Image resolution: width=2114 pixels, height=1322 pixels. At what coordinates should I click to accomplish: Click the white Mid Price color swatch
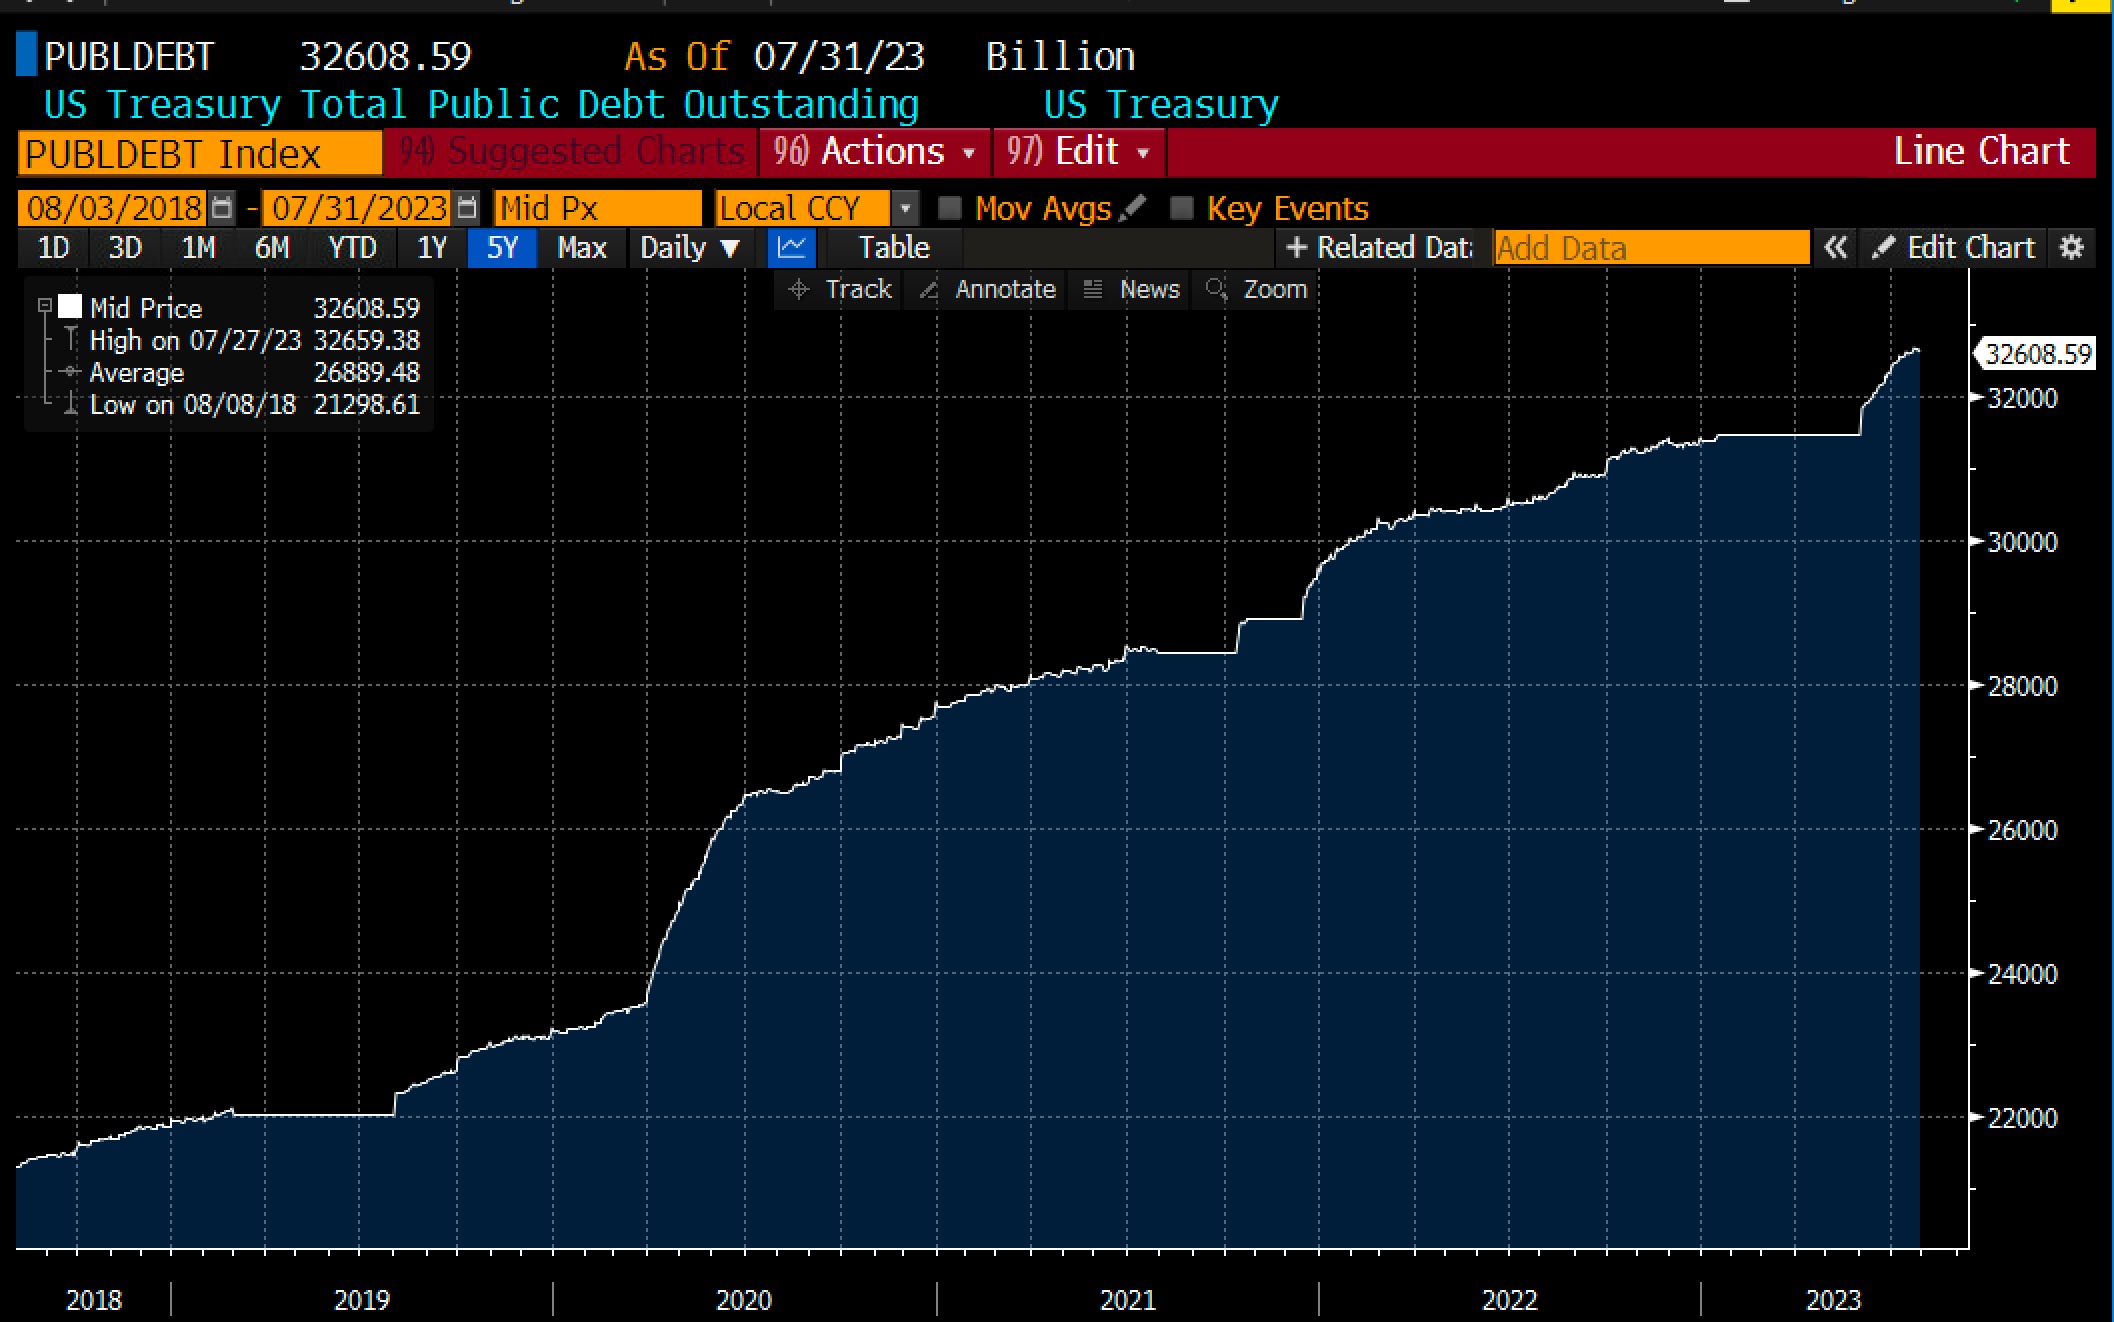tap(70, 306)
